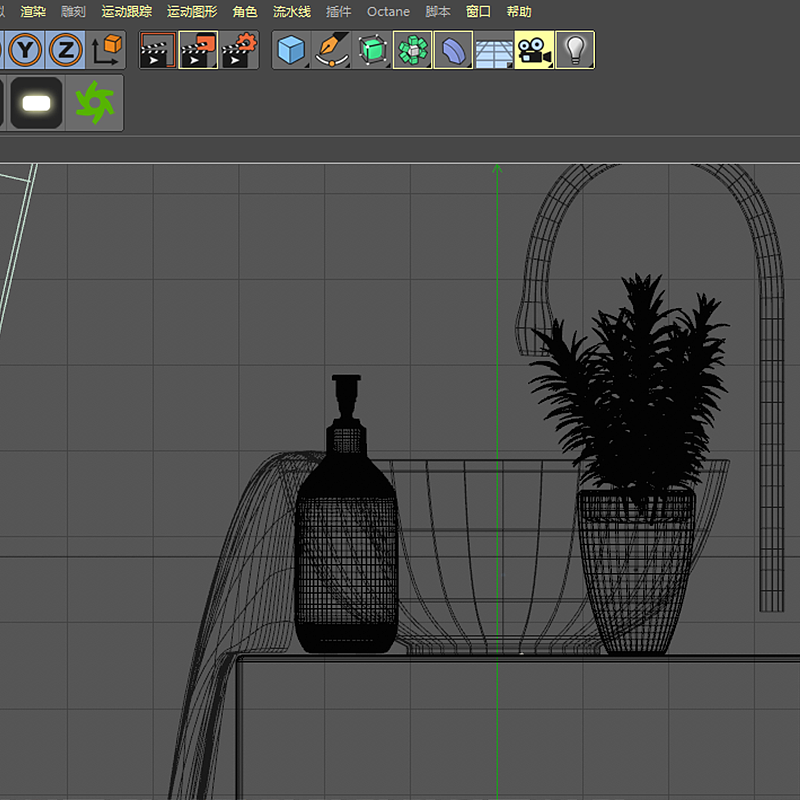Add Subdivision Surface generator icon
800x800 pixels.
pyautogui.click(x=372, y=49)
